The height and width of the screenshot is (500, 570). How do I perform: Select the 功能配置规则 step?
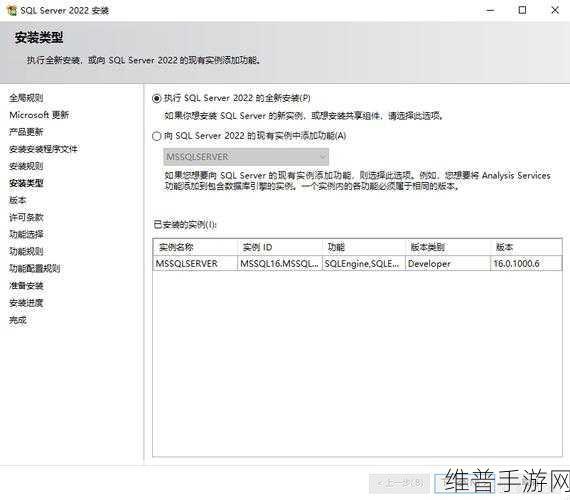pyautogui.click(x=35, y=268)
